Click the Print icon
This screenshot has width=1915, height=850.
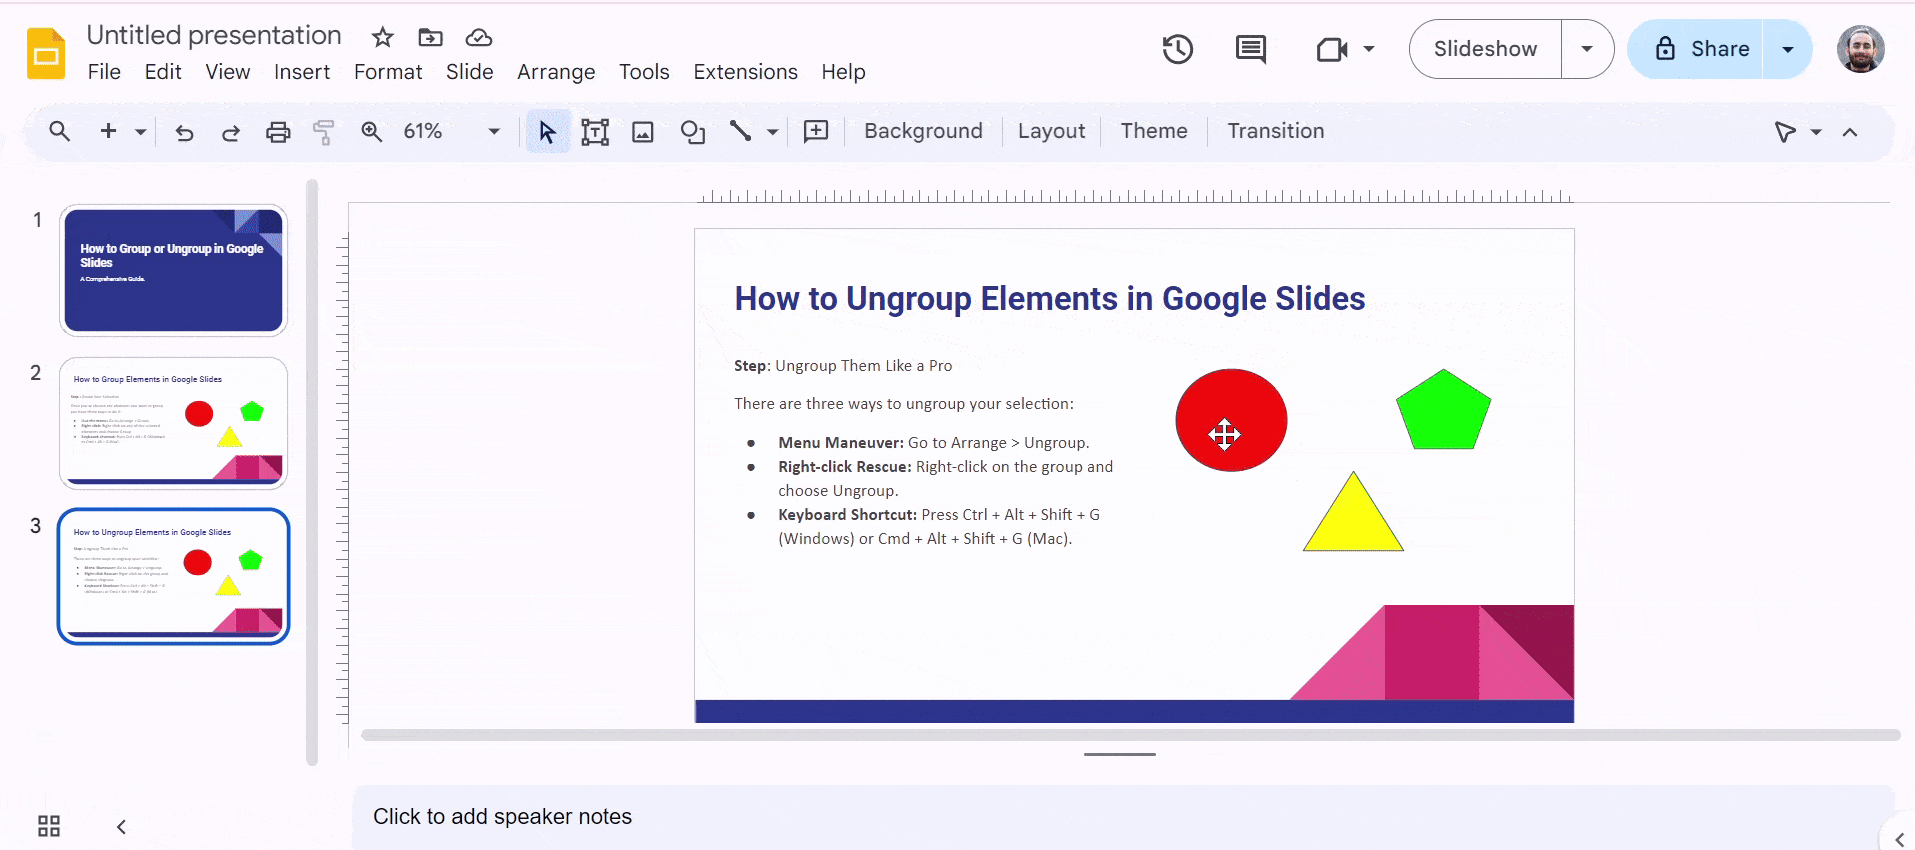pos(278,132)
